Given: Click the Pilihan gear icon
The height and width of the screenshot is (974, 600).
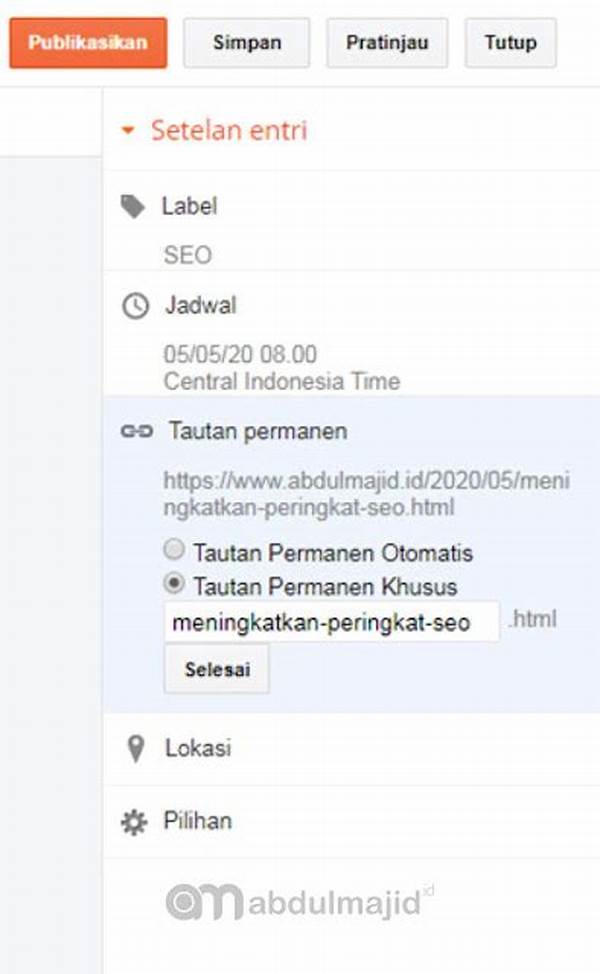Looking at the screenshot, I should 134,822.
